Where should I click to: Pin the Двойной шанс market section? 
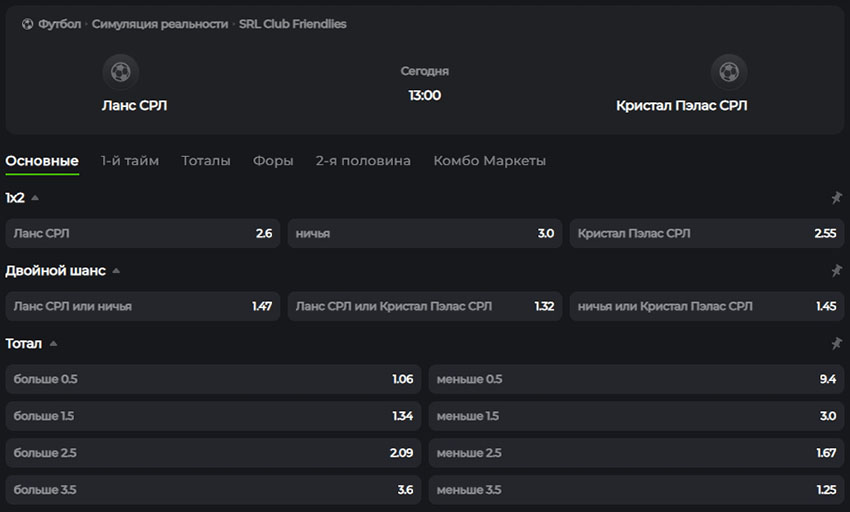836,271
